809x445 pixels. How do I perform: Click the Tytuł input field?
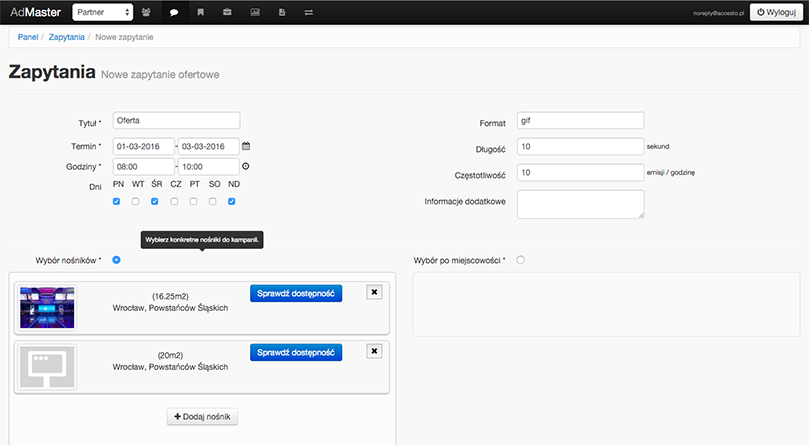click(176, 120)
